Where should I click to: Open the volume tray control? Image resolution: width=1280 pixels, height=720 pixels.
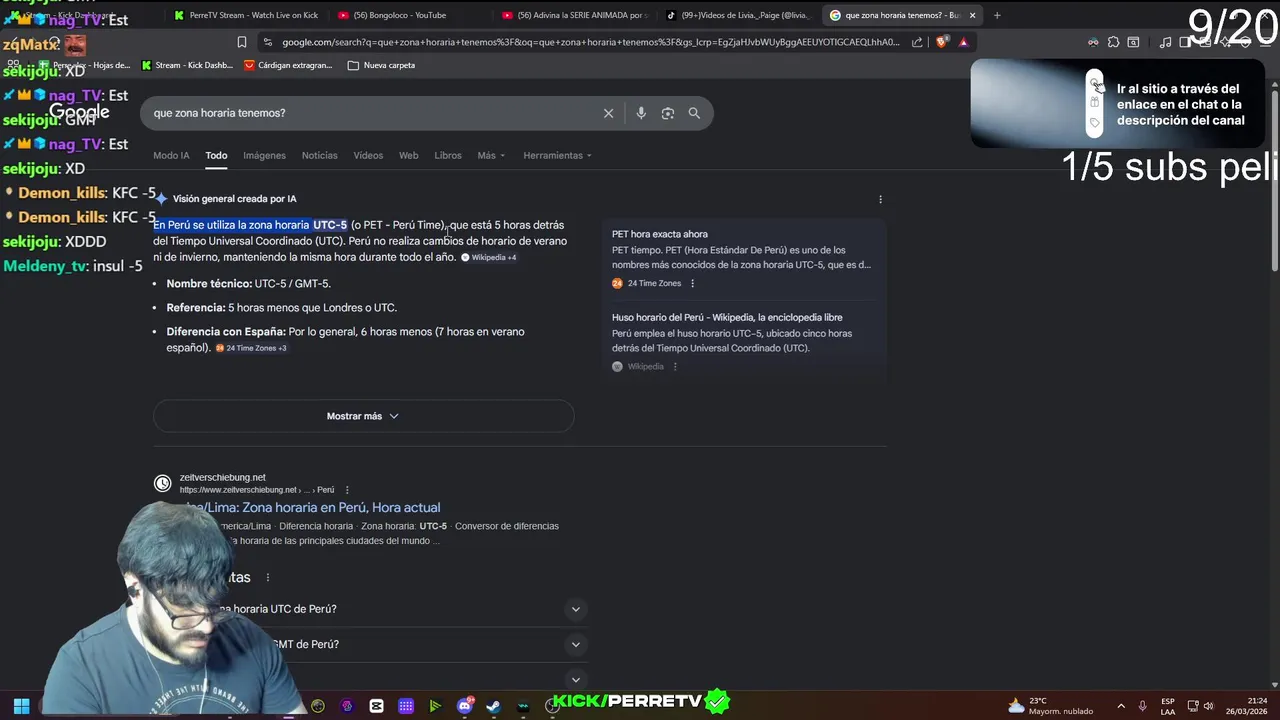[x=1208, y=706]
